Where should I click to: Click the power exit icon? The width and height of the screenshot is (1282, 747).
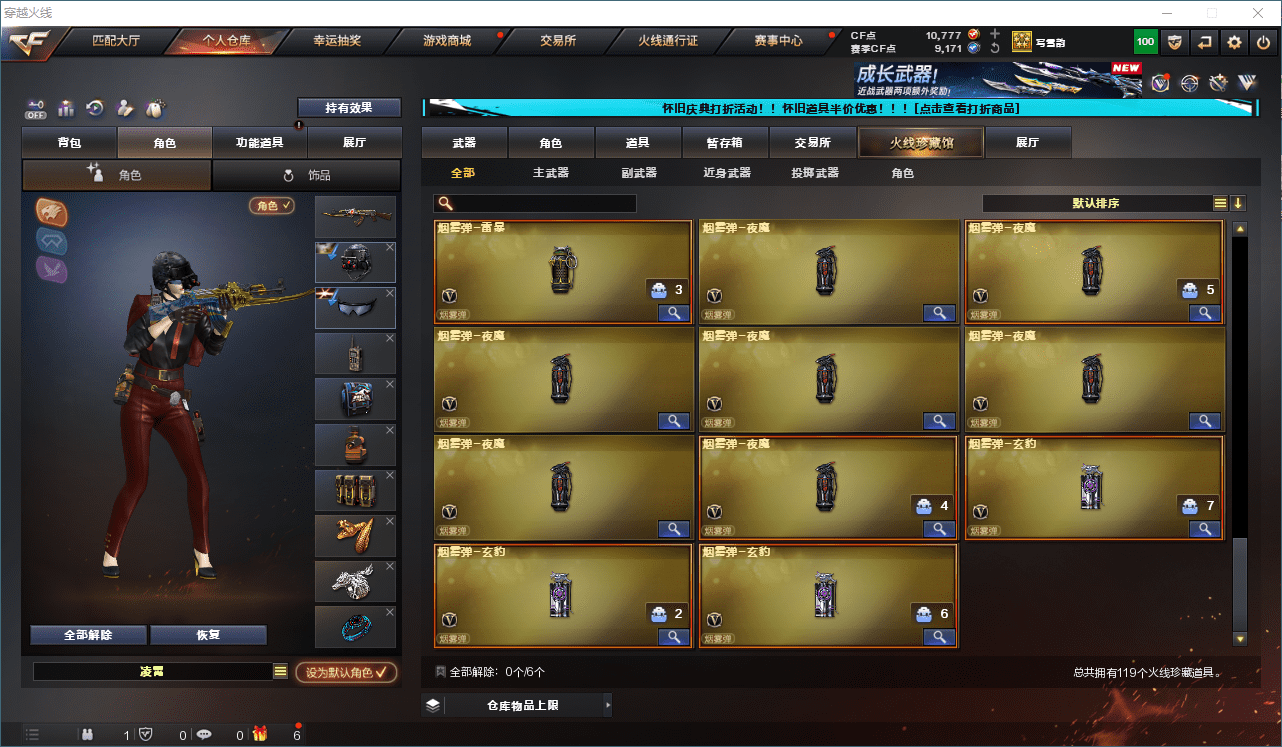pos(1264,42)
